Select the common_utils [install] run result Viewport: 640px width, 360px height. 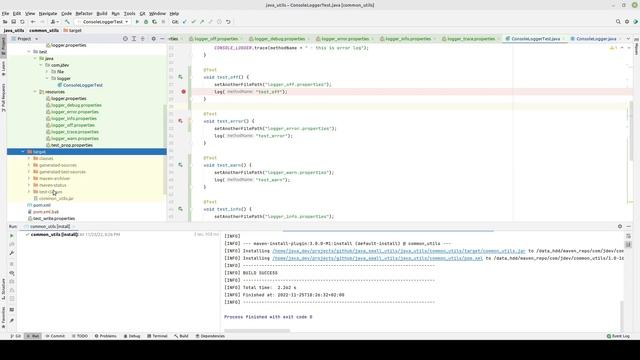(54, 235)
